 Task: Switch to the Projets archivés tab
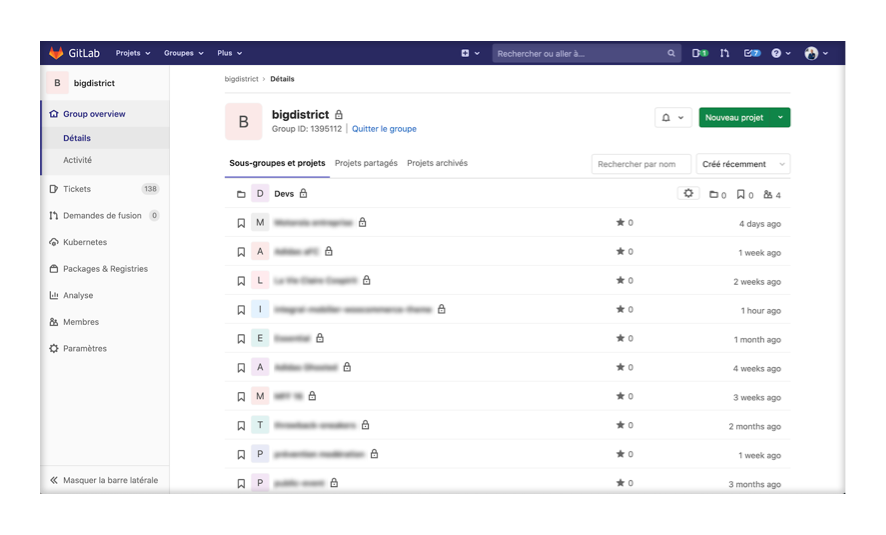437,163
